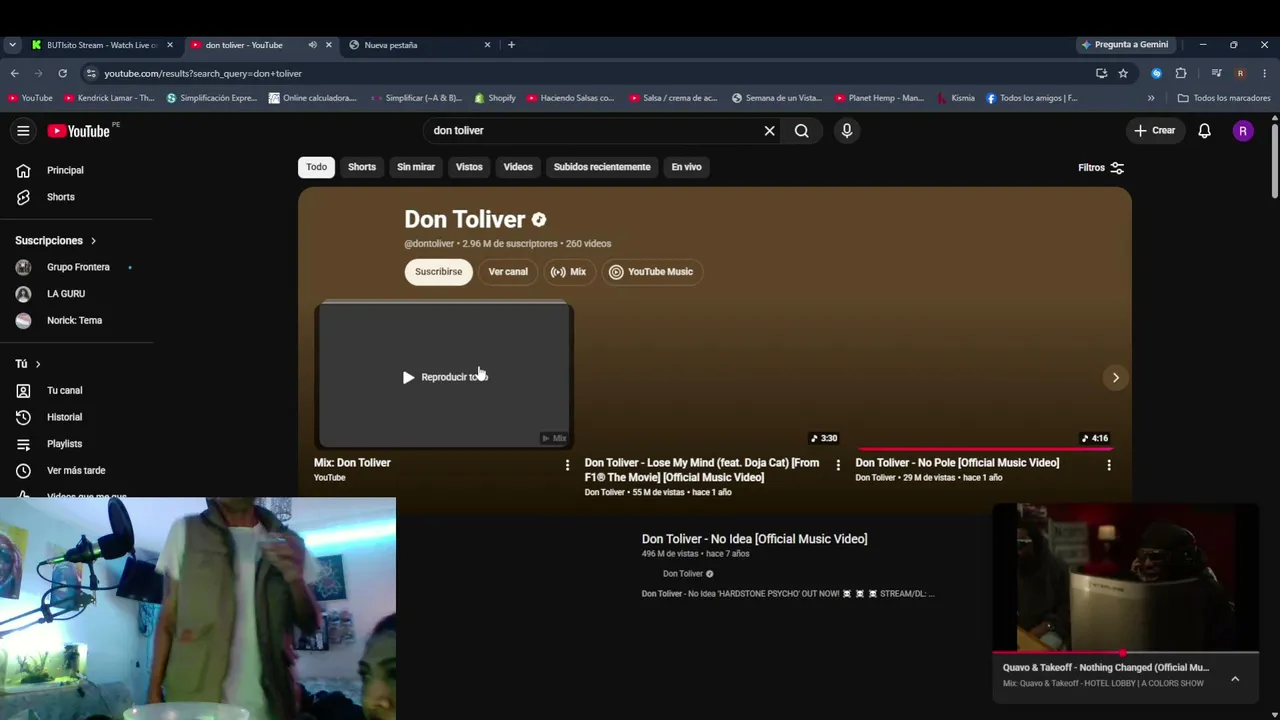The height and width of the screenshot is (720, 1280).
Task: Open the options menu for the Lose My Mind video
Action: pos(838,465)
